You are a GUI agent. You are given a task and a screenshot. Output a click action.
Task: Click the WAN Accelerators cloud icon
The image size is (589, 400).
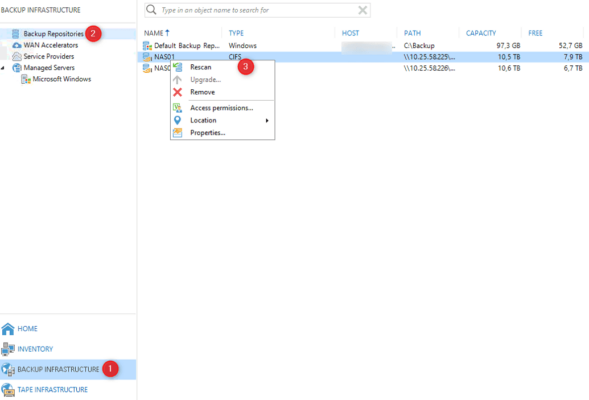[17, 45]
